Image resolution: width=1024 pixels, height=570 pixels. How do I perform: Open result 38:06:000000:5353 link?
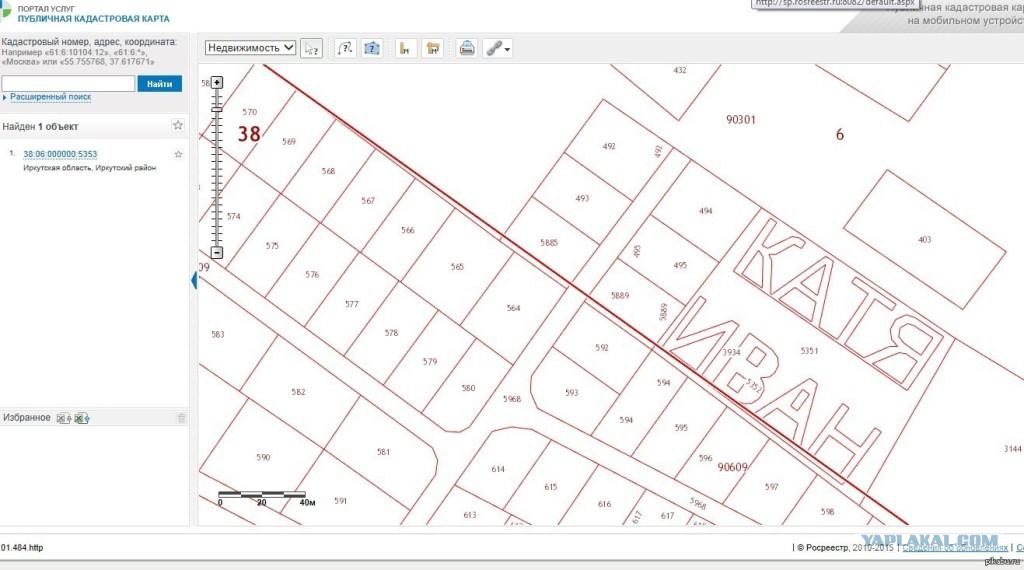click(60, 154)
